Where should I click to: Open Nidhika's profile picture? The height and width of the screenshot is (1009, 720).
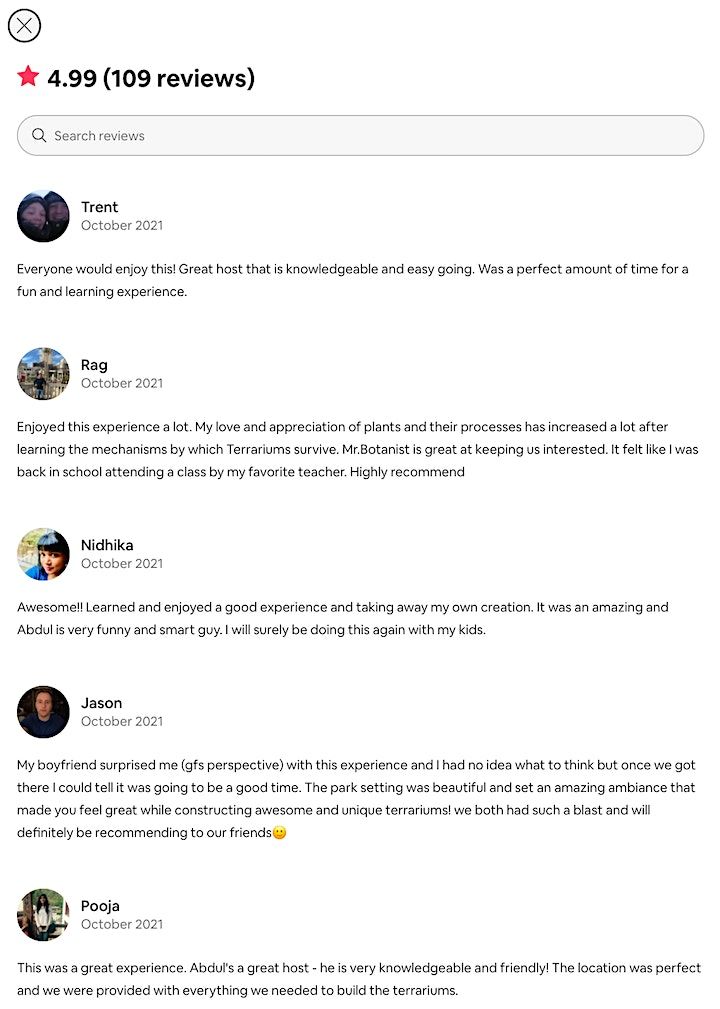coord(43,554)
